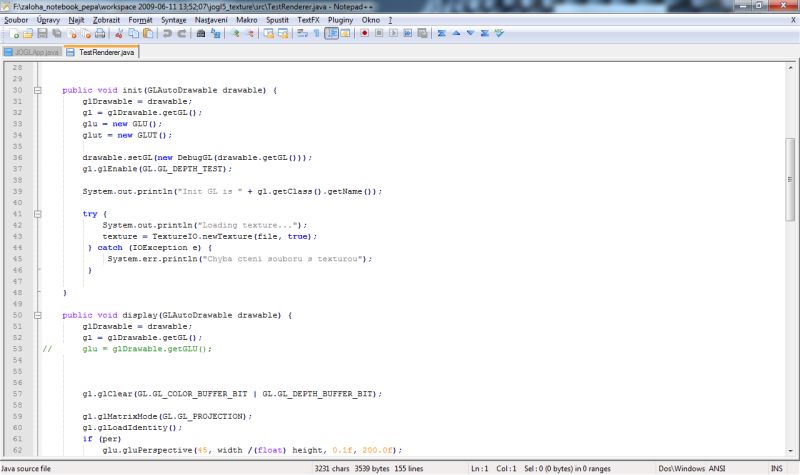
Task: Click line number 39 in the margin
Action: [17, 191]
